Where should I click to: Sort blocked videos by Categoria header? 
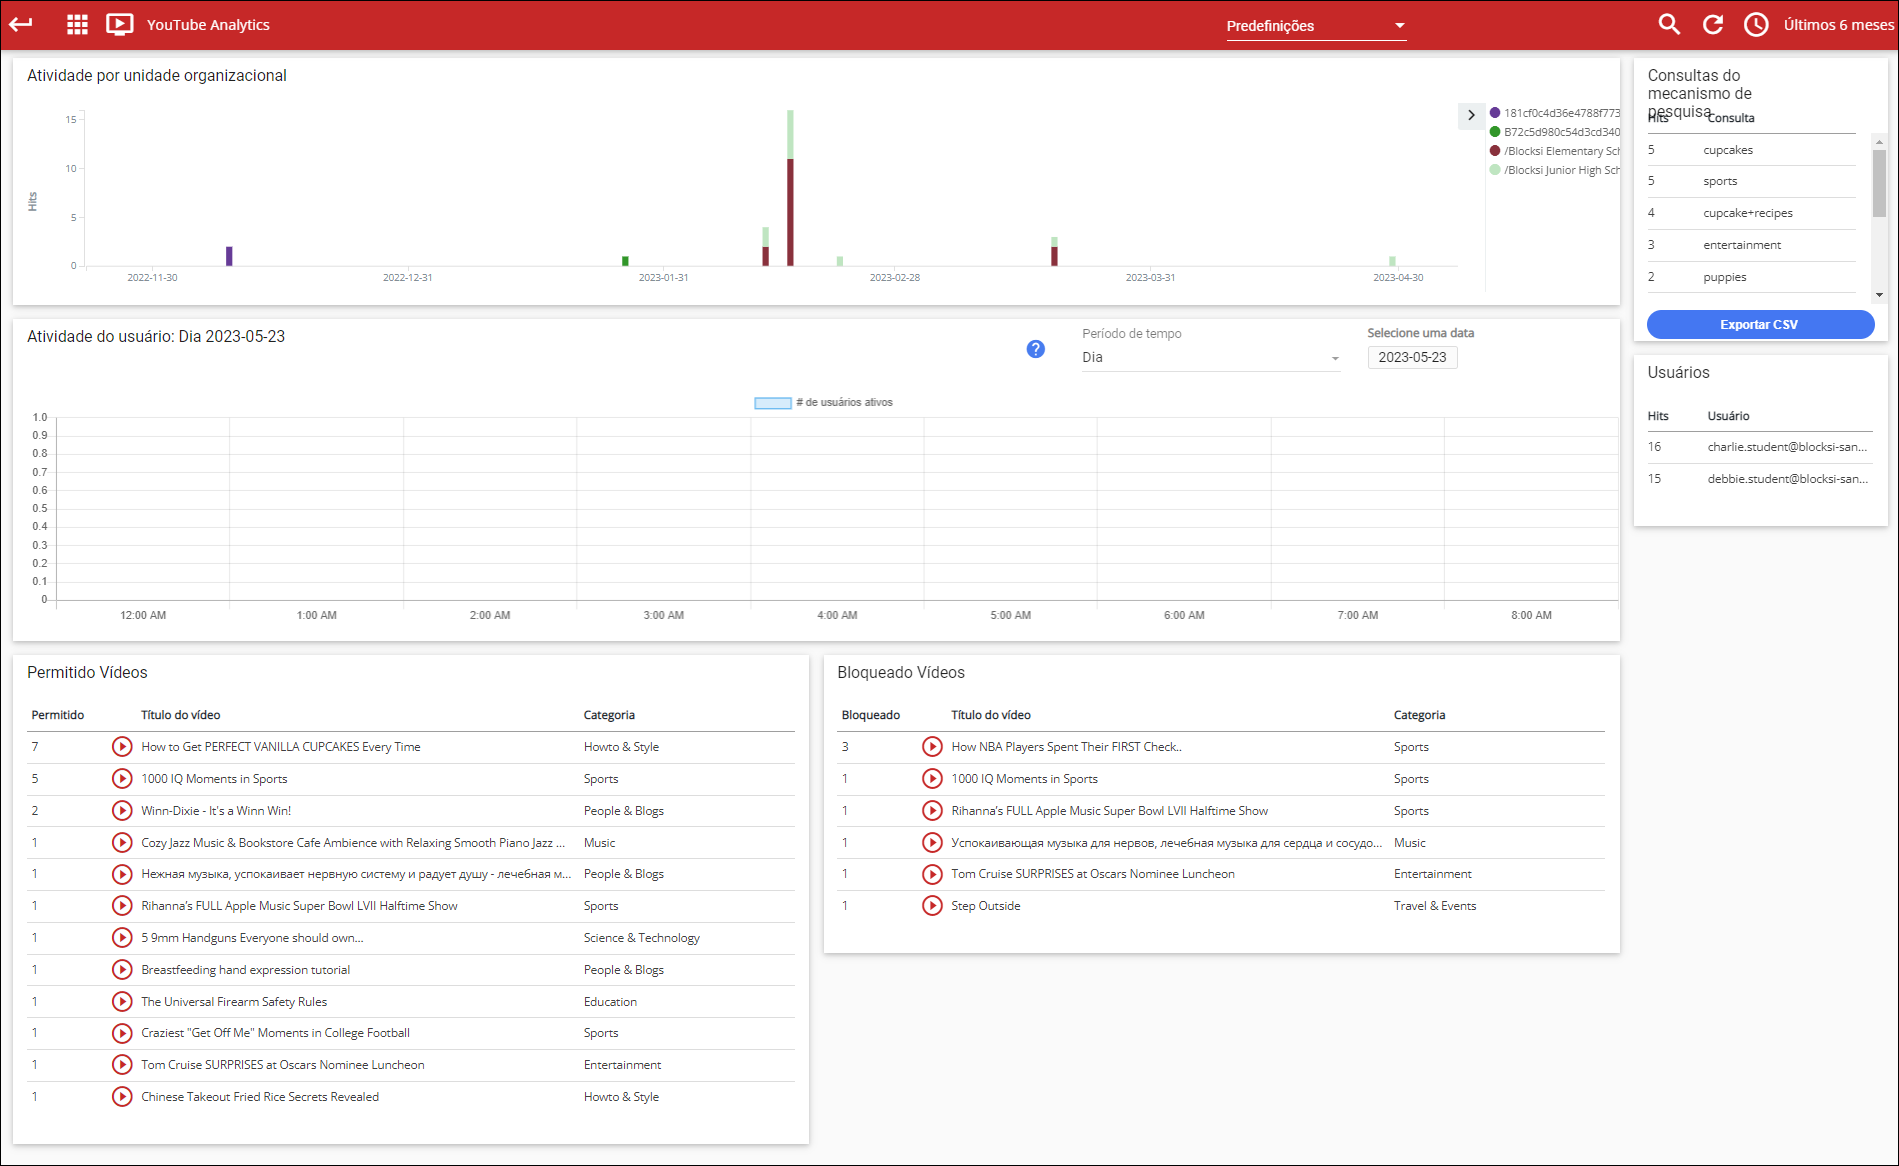1419,715
